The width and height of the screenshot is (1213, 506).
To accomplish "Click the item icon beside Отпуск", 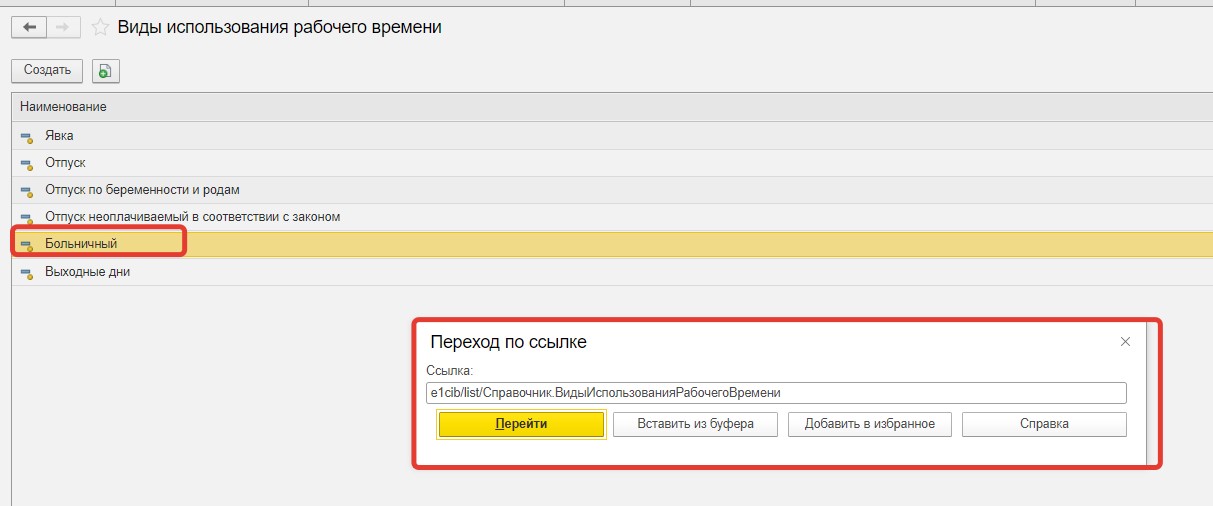I will pyautogui.click(x=27, y=163).
